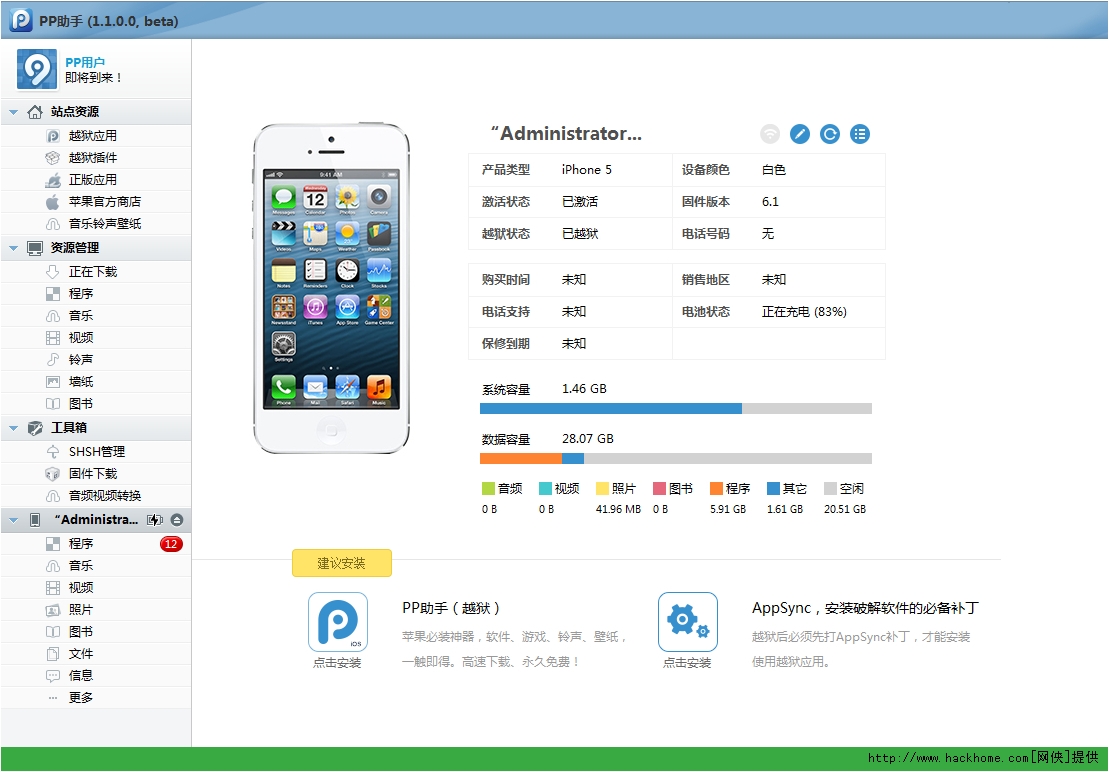1109x772 pixels.
Task: Select the 建议安装 tab
Action: click(342, 563)
